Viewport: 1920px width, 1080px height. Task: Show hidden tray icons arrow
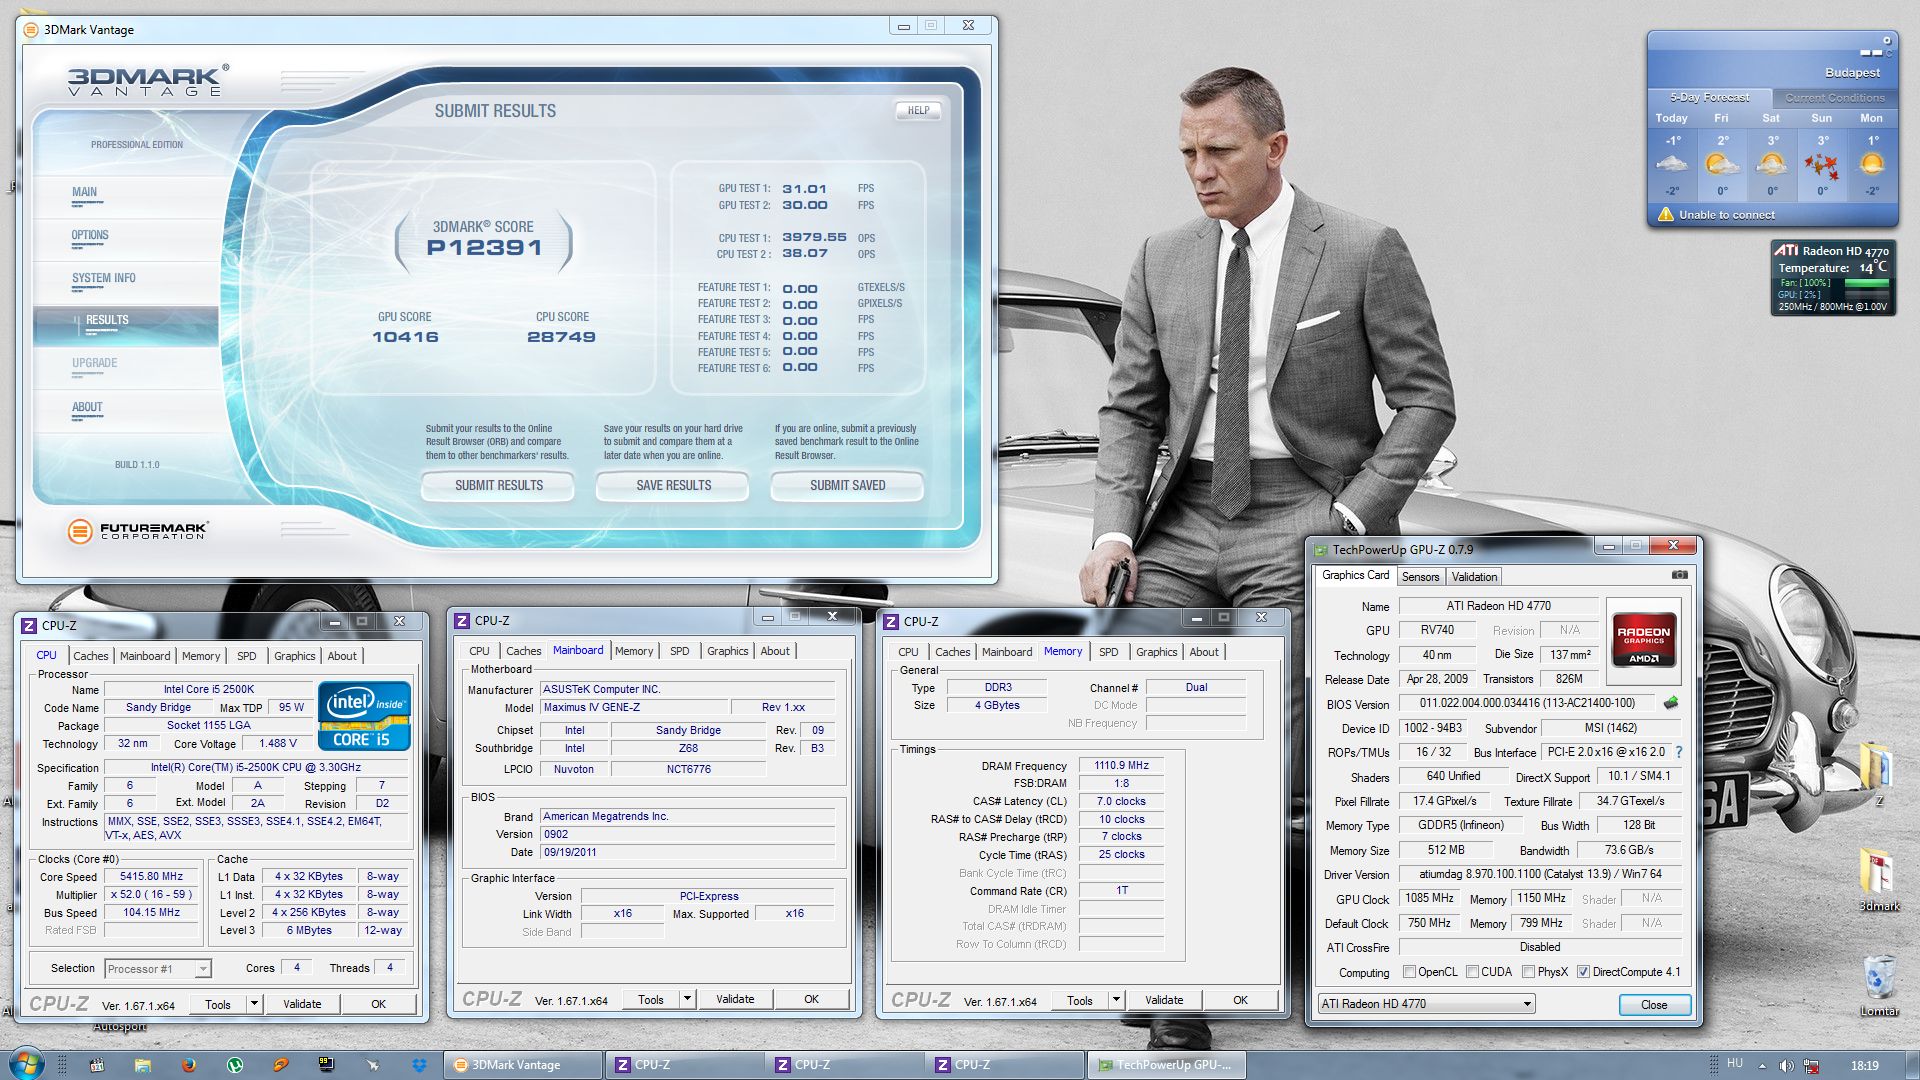point(1762,1066)
